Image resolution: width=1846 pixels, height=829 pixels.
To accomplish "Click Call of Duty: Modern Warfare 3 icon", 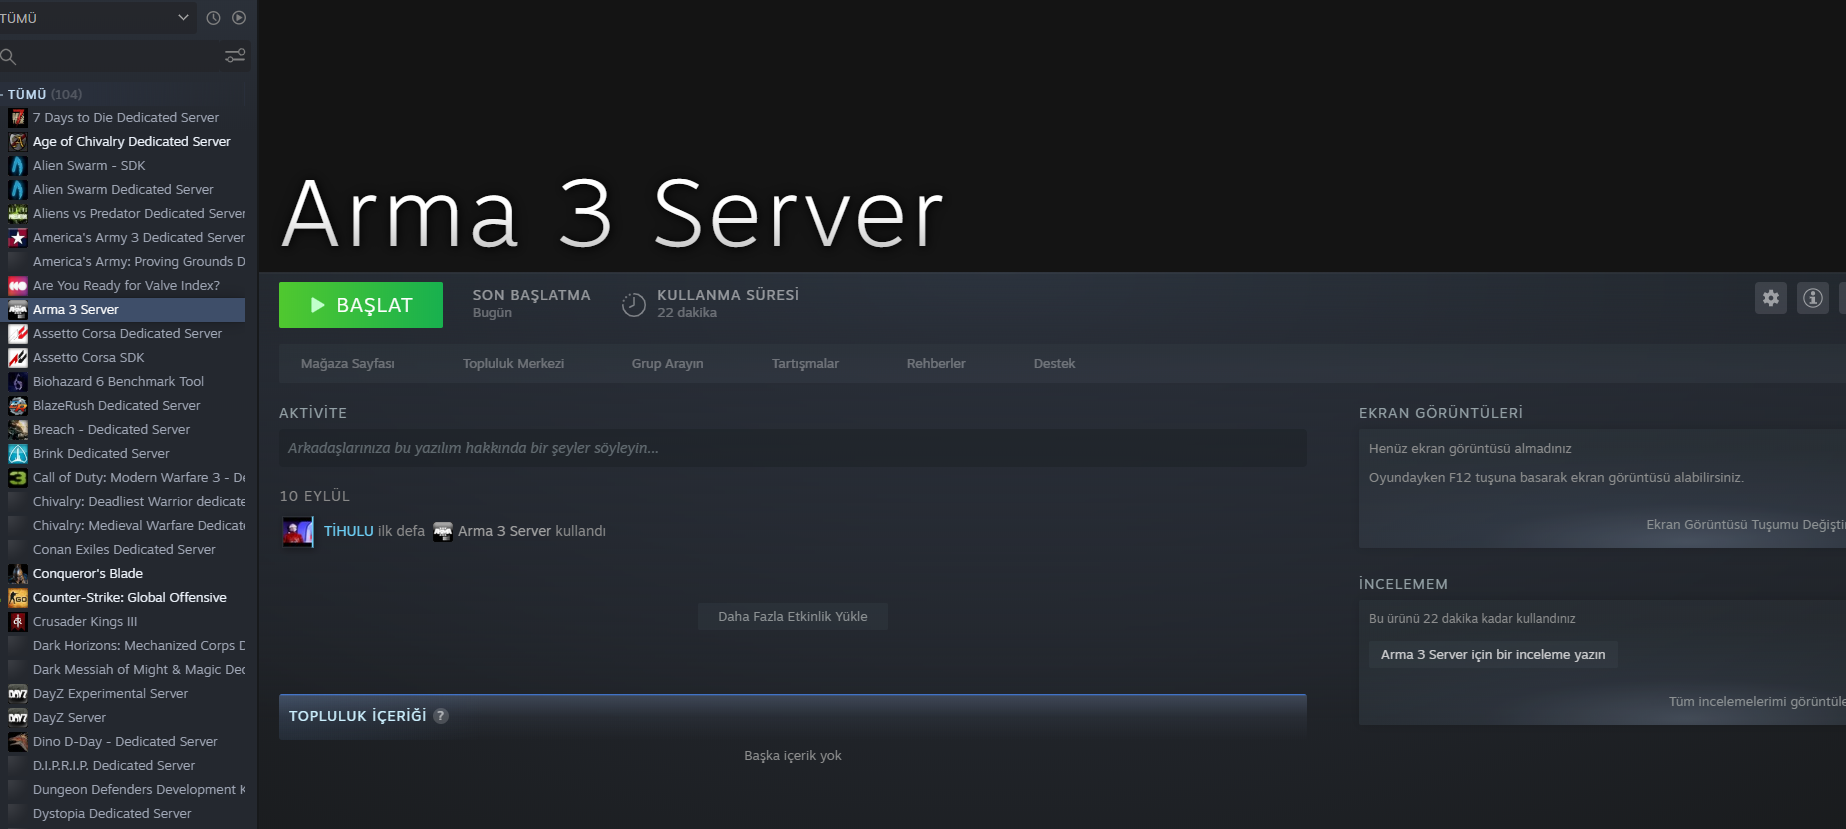I will pos(18,478).
